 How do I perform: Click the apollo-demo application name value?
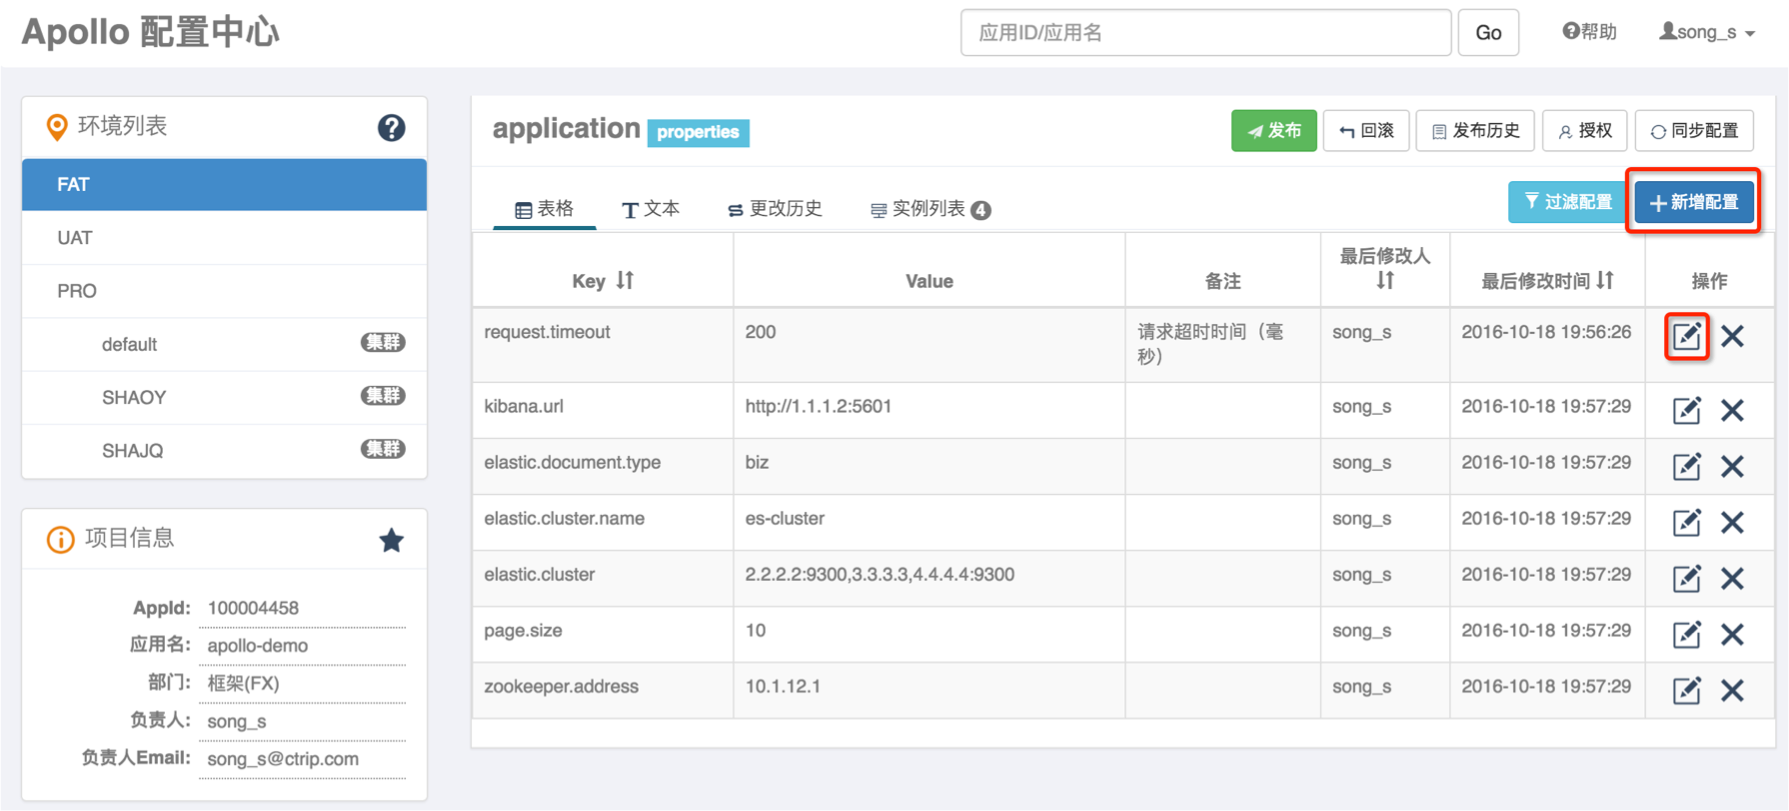[258, 646]
